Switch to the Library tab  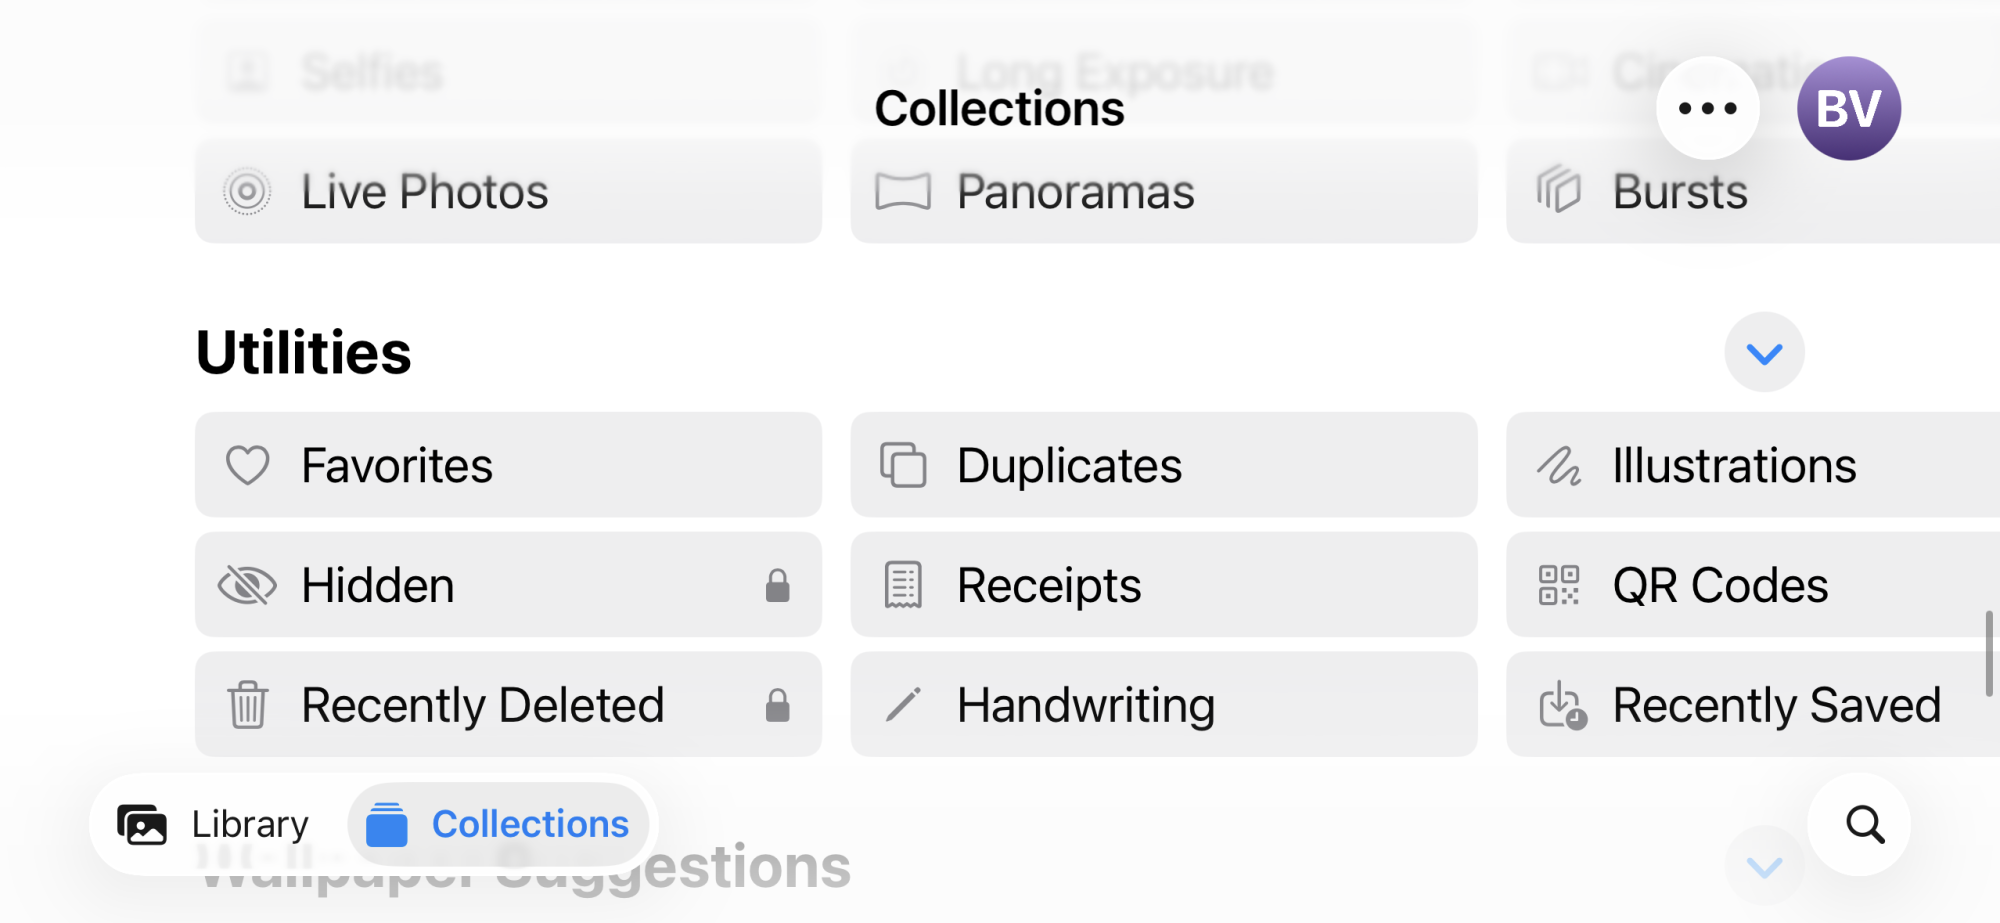pyautogui.click(x=214, y=825)
